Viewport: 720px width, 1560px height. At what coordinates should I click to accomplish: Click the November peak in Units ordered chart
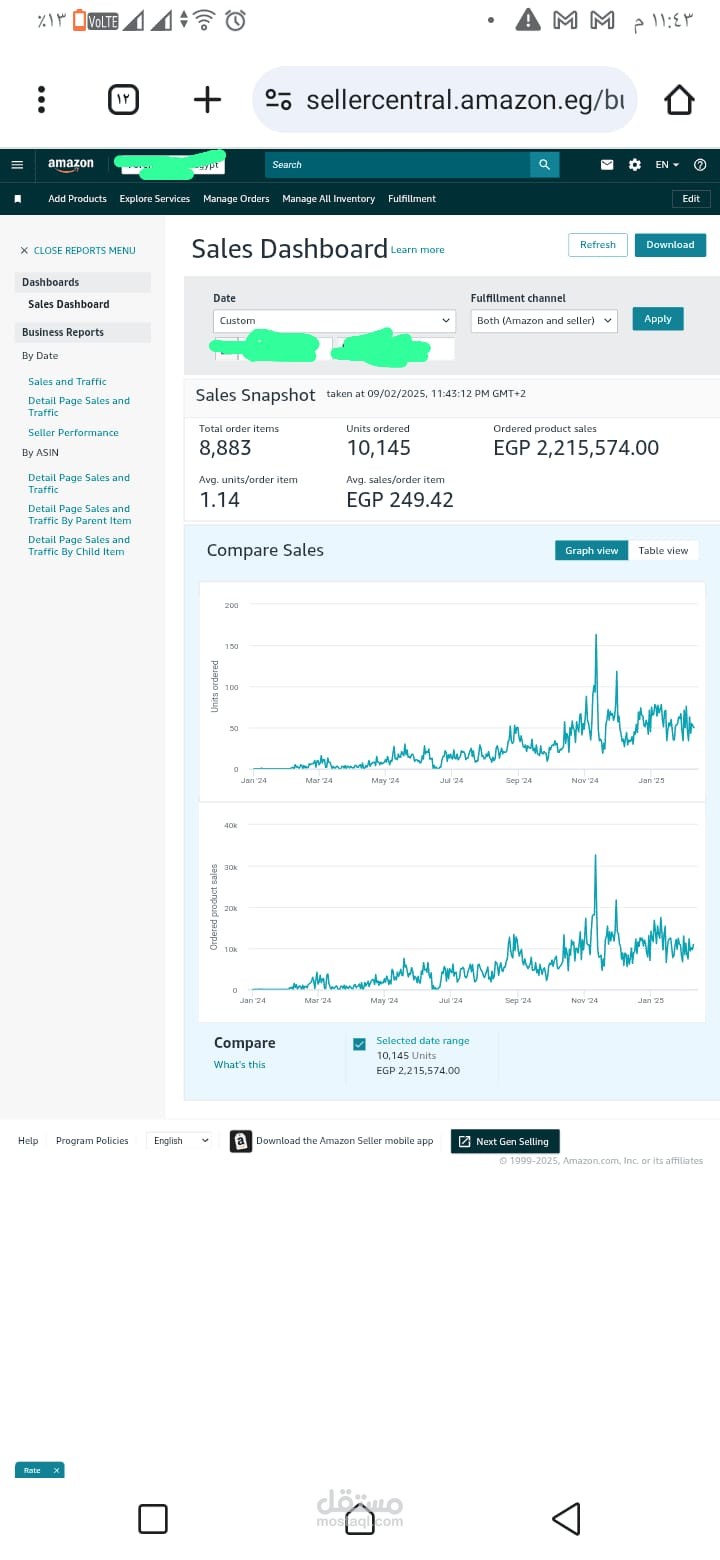pos(596,637)
